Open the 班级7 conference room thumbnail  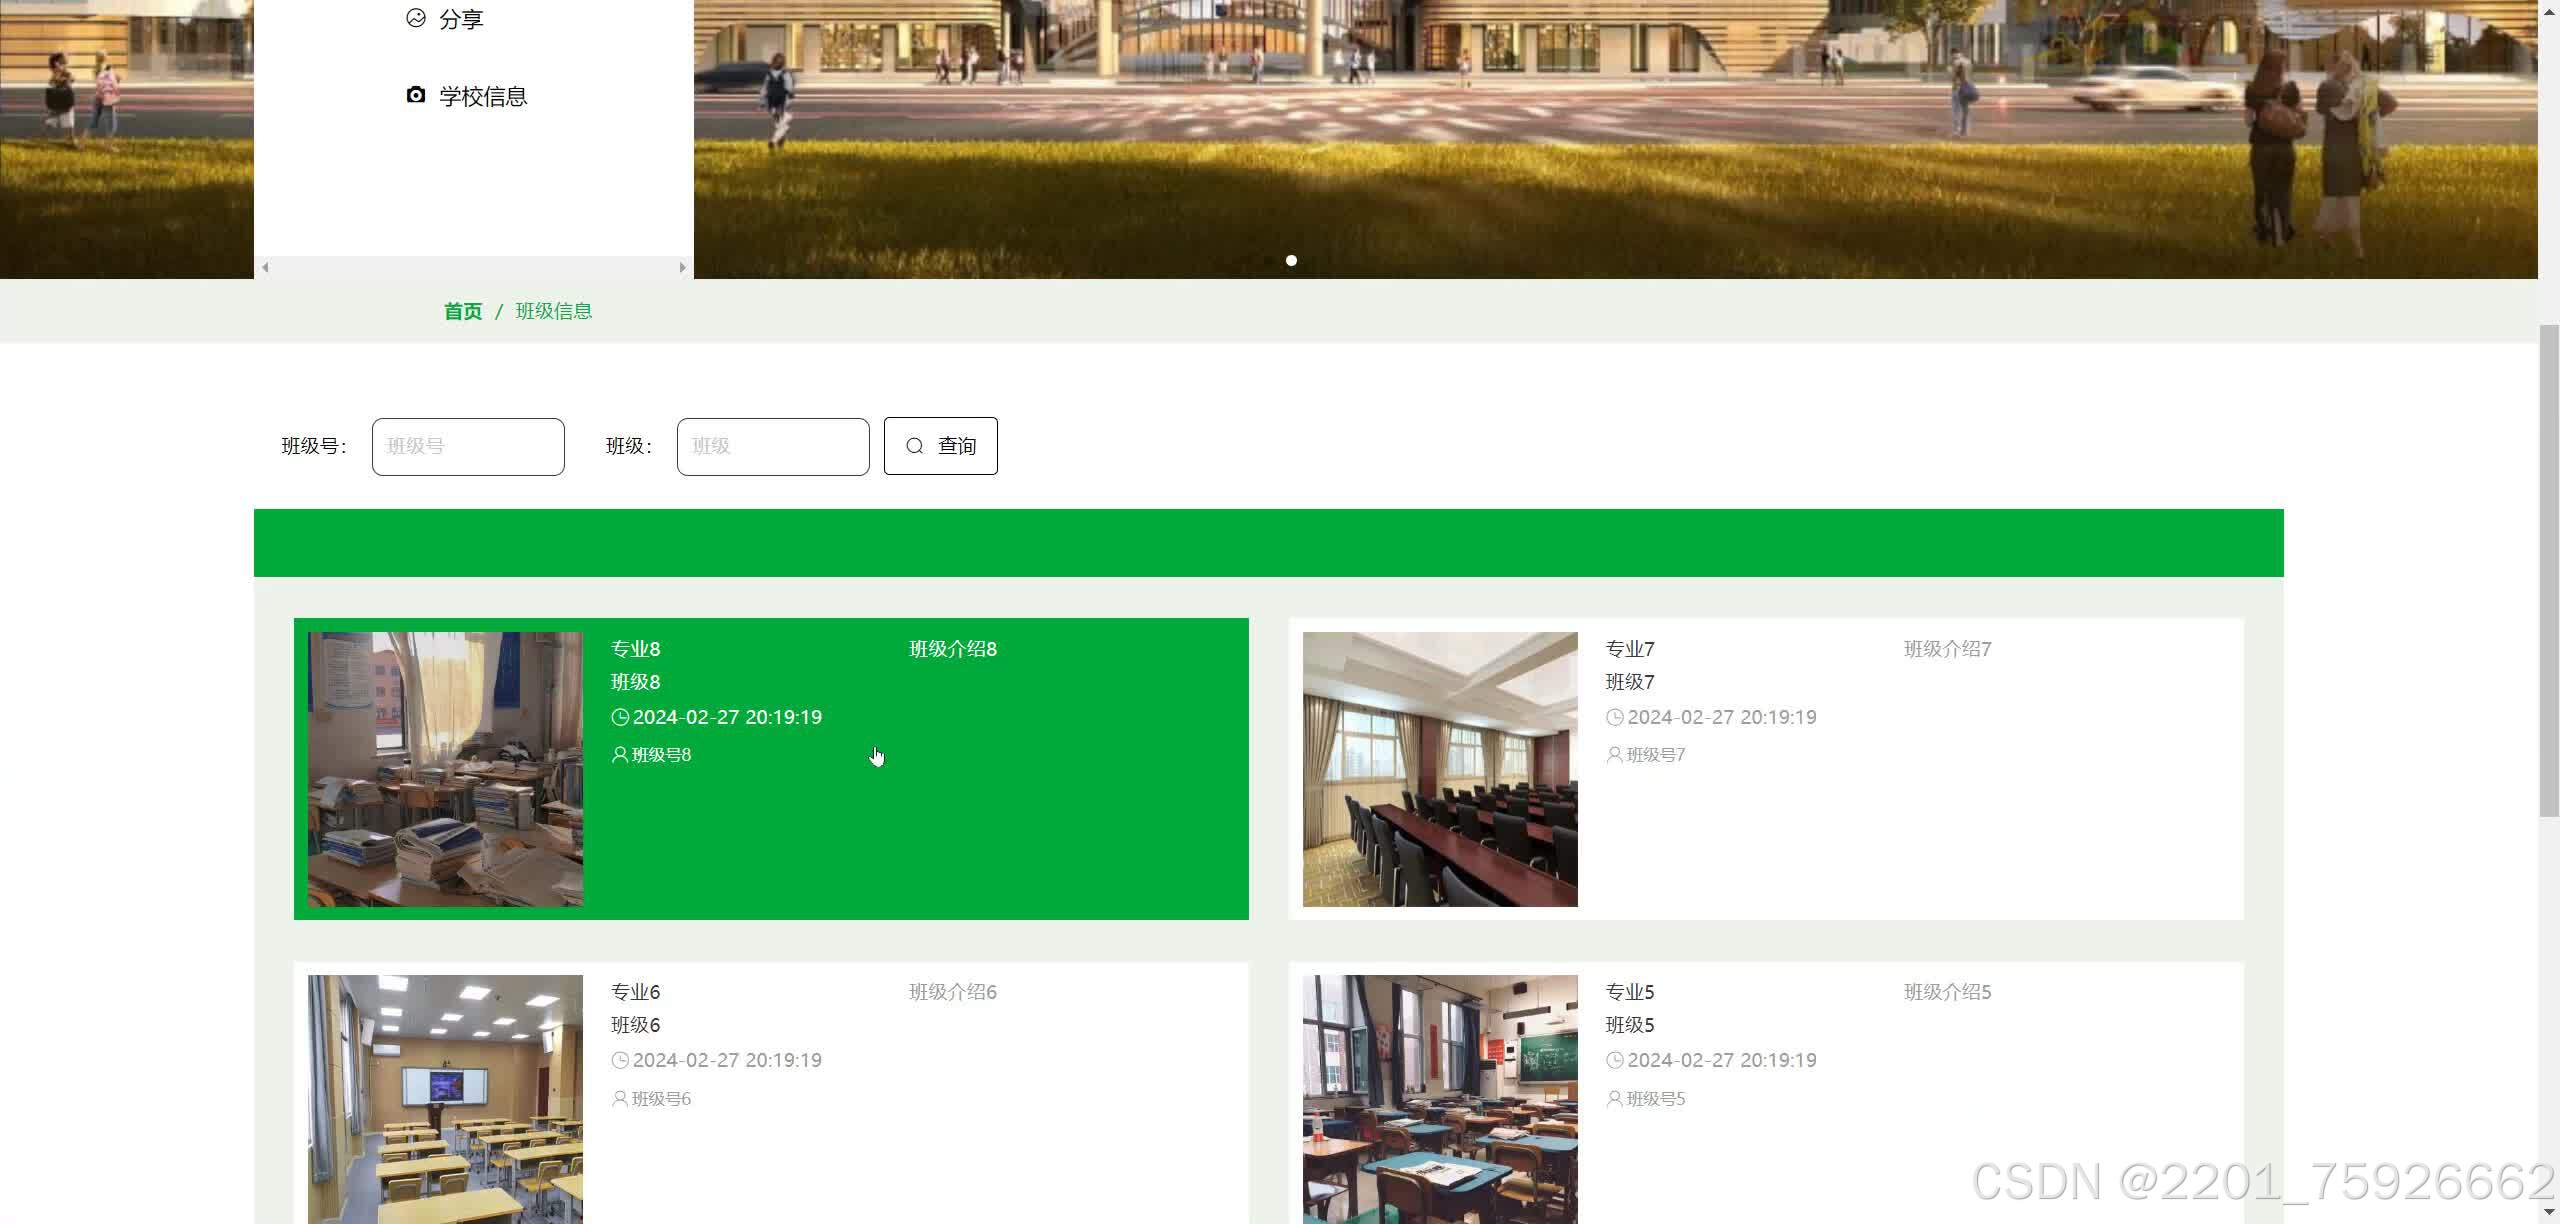pos(1440,769)
